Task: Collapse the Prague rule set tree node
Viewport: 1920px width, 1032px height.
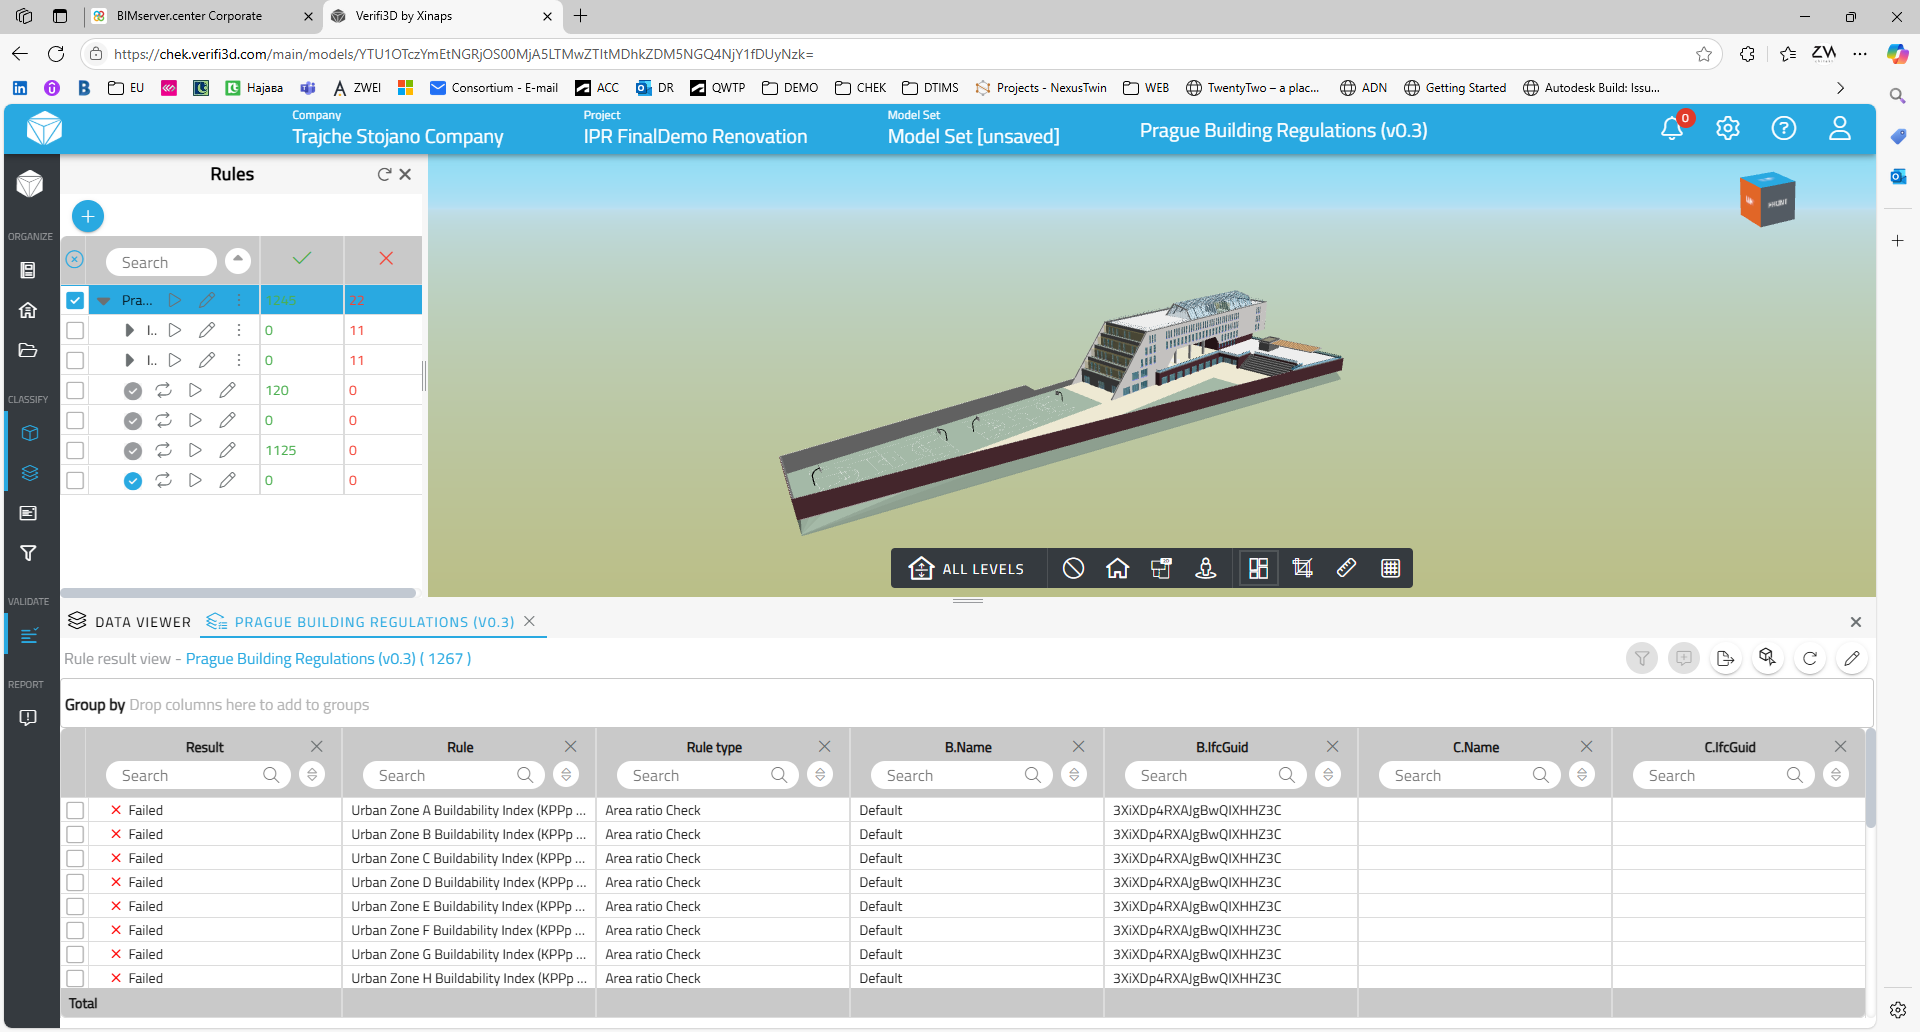Action: 103,300
